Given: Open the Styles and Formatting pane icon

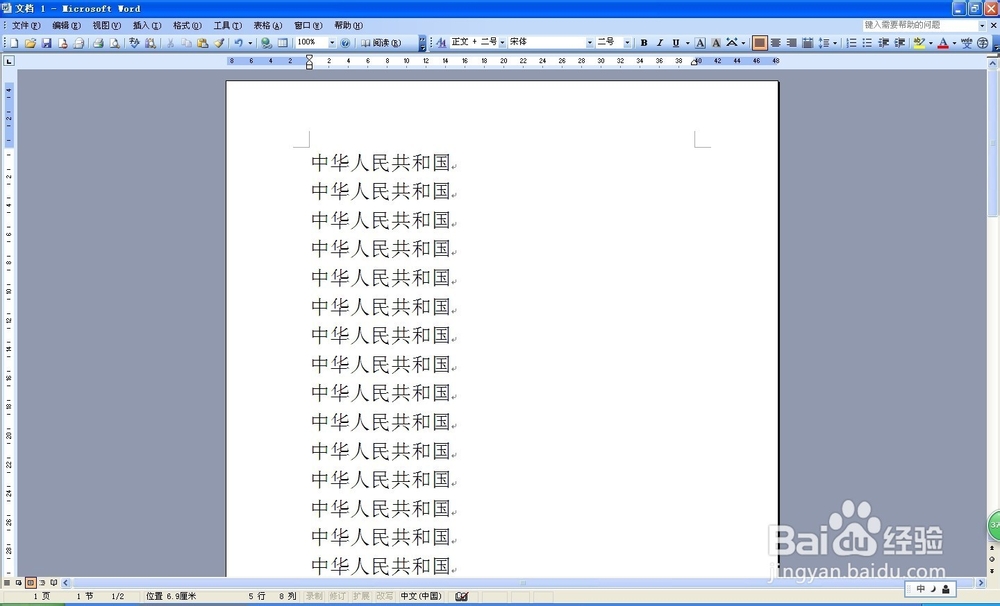Looking at the screenshot, I should tap(441, 43).
